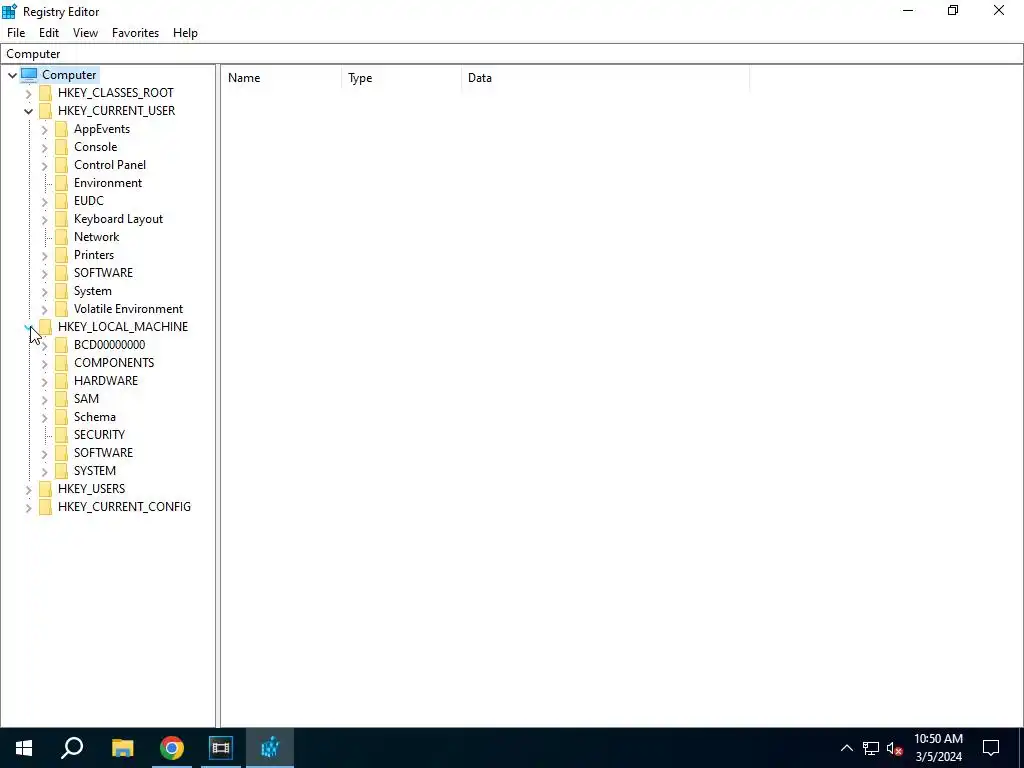Screen dimensions: 1024x768
Task: Expand the SAM key chevron
Action: tap(44, 399)
